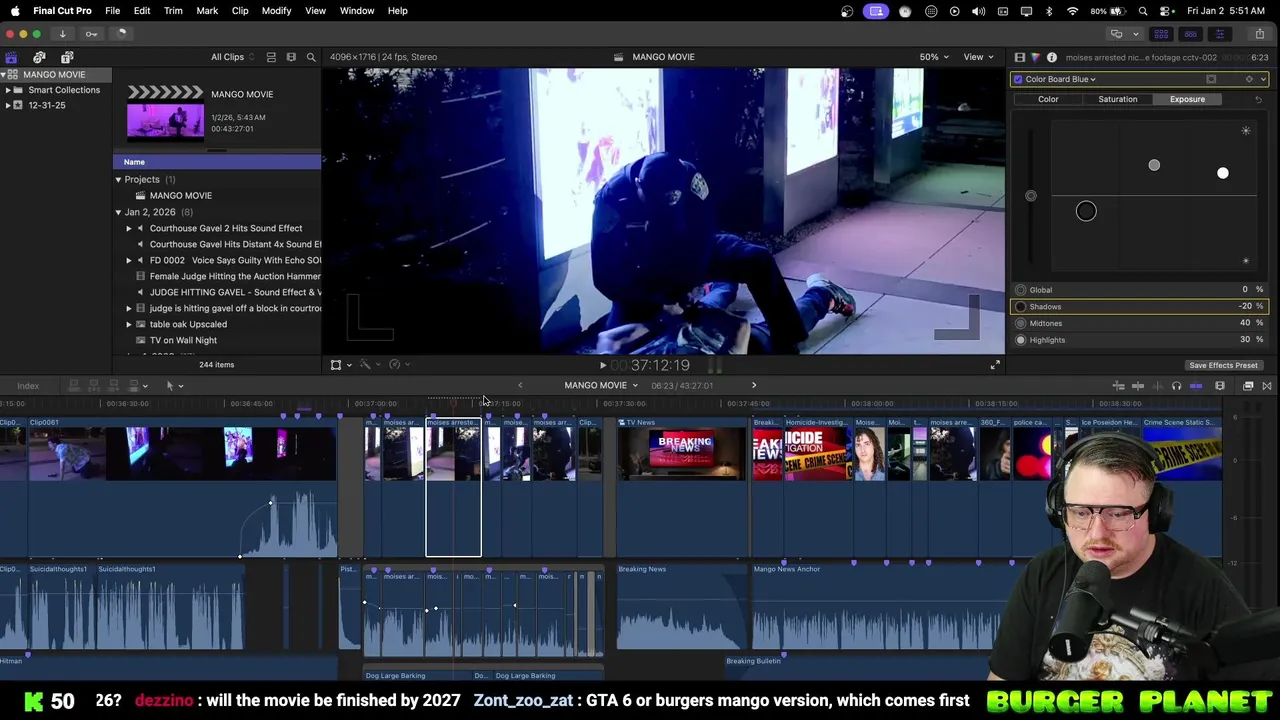1280x720 pixels.
Task: Click Save Effects Preset button
Action: click(x=1223, y=365)
